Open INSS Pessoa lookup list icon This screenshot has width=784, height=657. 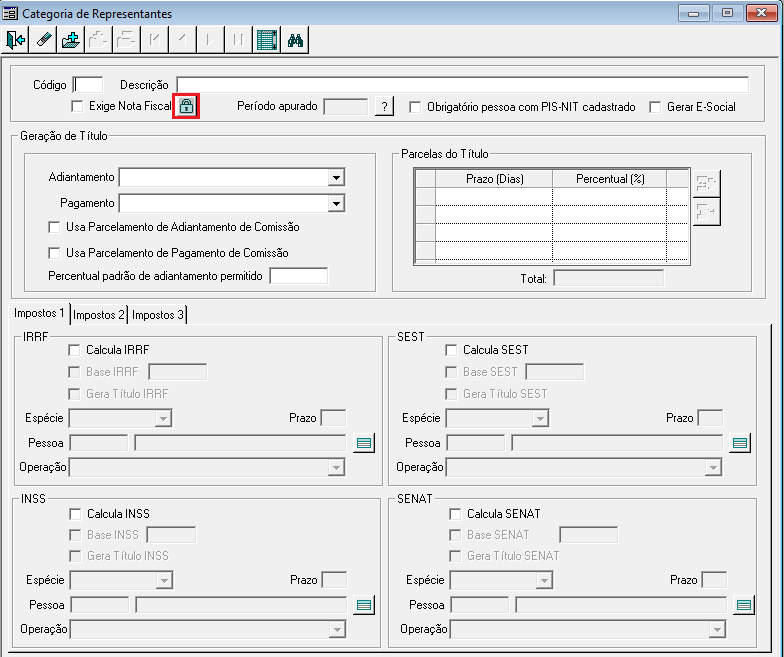(364, 605)
